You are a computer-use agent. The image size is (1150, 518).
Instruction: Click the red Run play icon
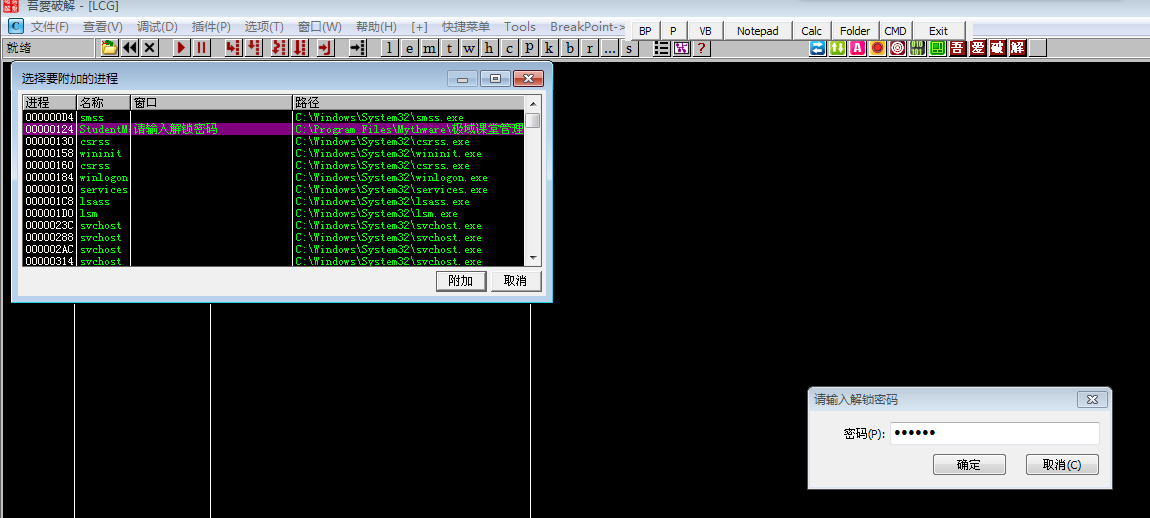[182, 48]
